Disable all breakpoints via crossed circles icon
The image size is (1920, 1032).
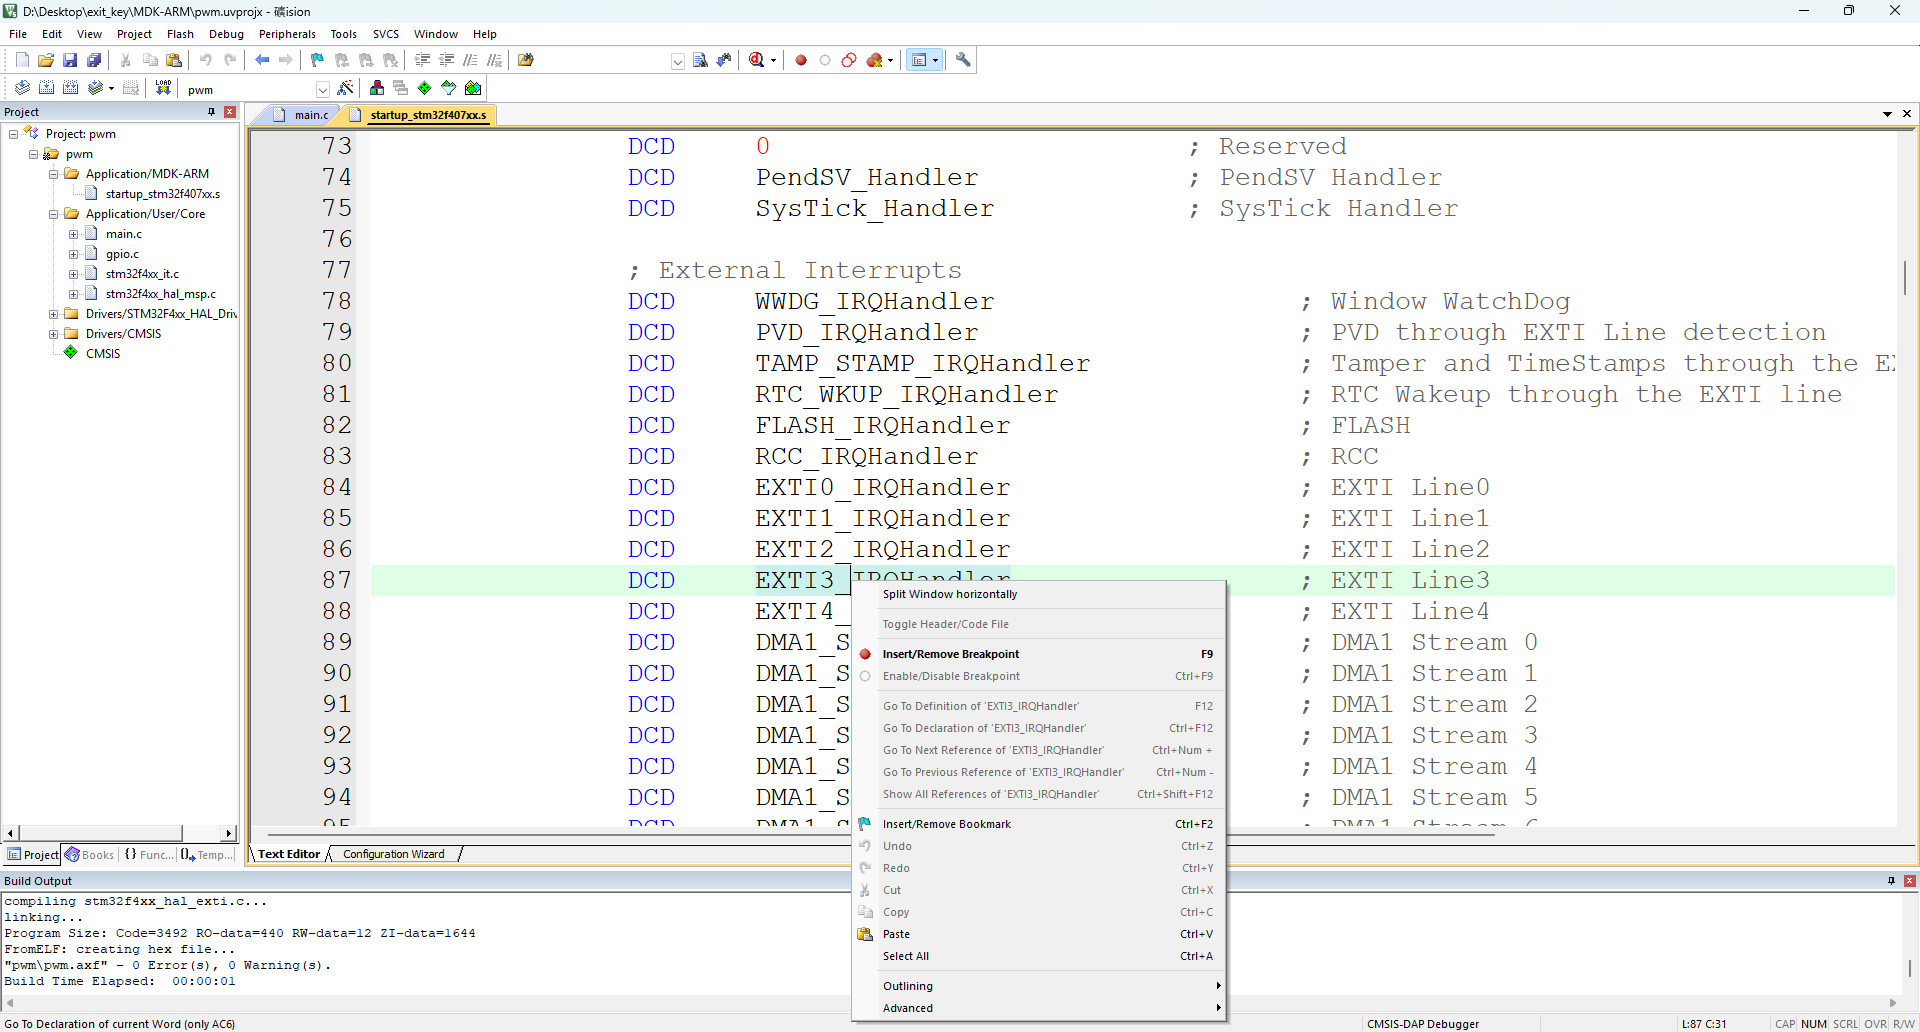849,60
